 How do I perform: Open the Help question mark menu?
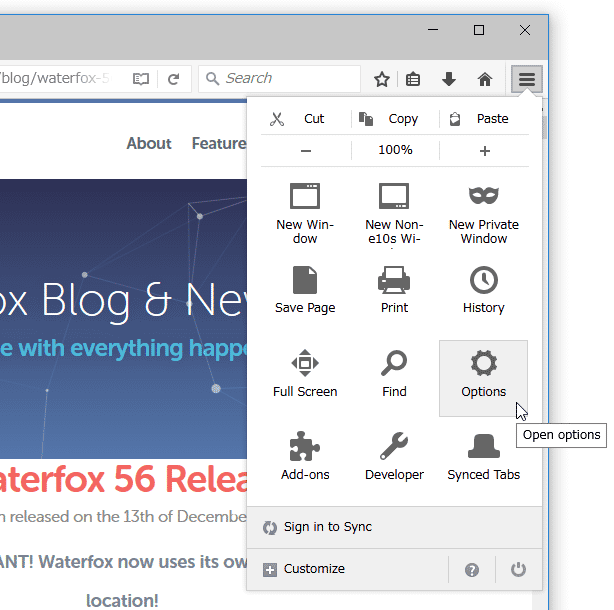tap(472, 570)
